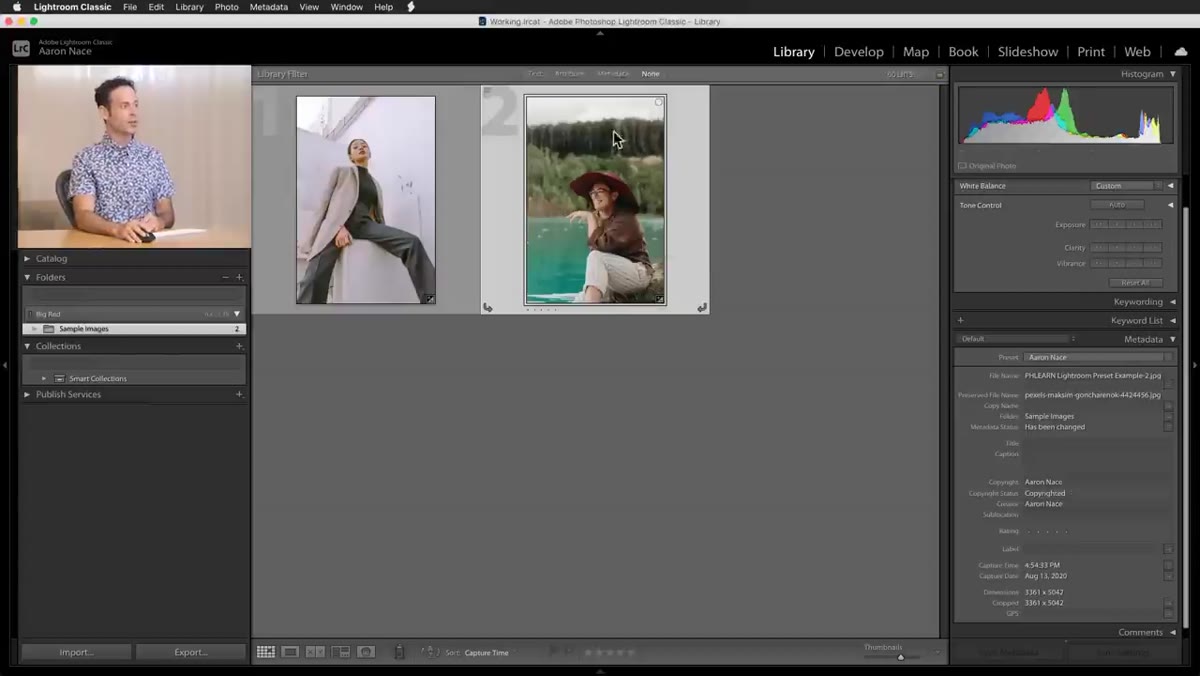Click the badge on first thumbnail corner
This screenshot has height=676, width=1200.
pos(429,298)
